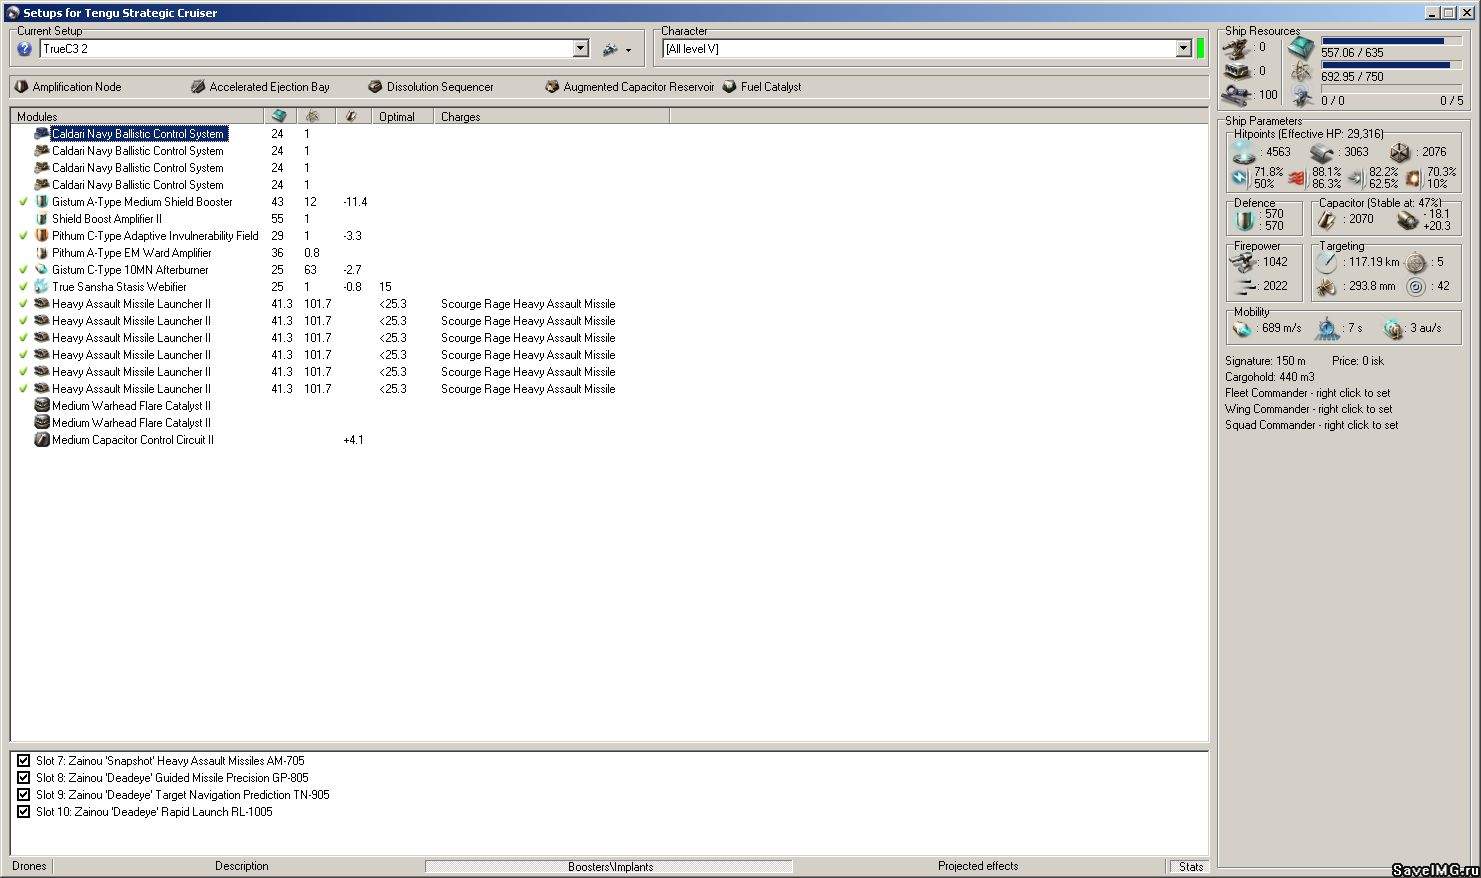Viewport: 1481px width, 878px height.
Task: Open the Current Setup dropdown arrow
Action: coord(580,48)
